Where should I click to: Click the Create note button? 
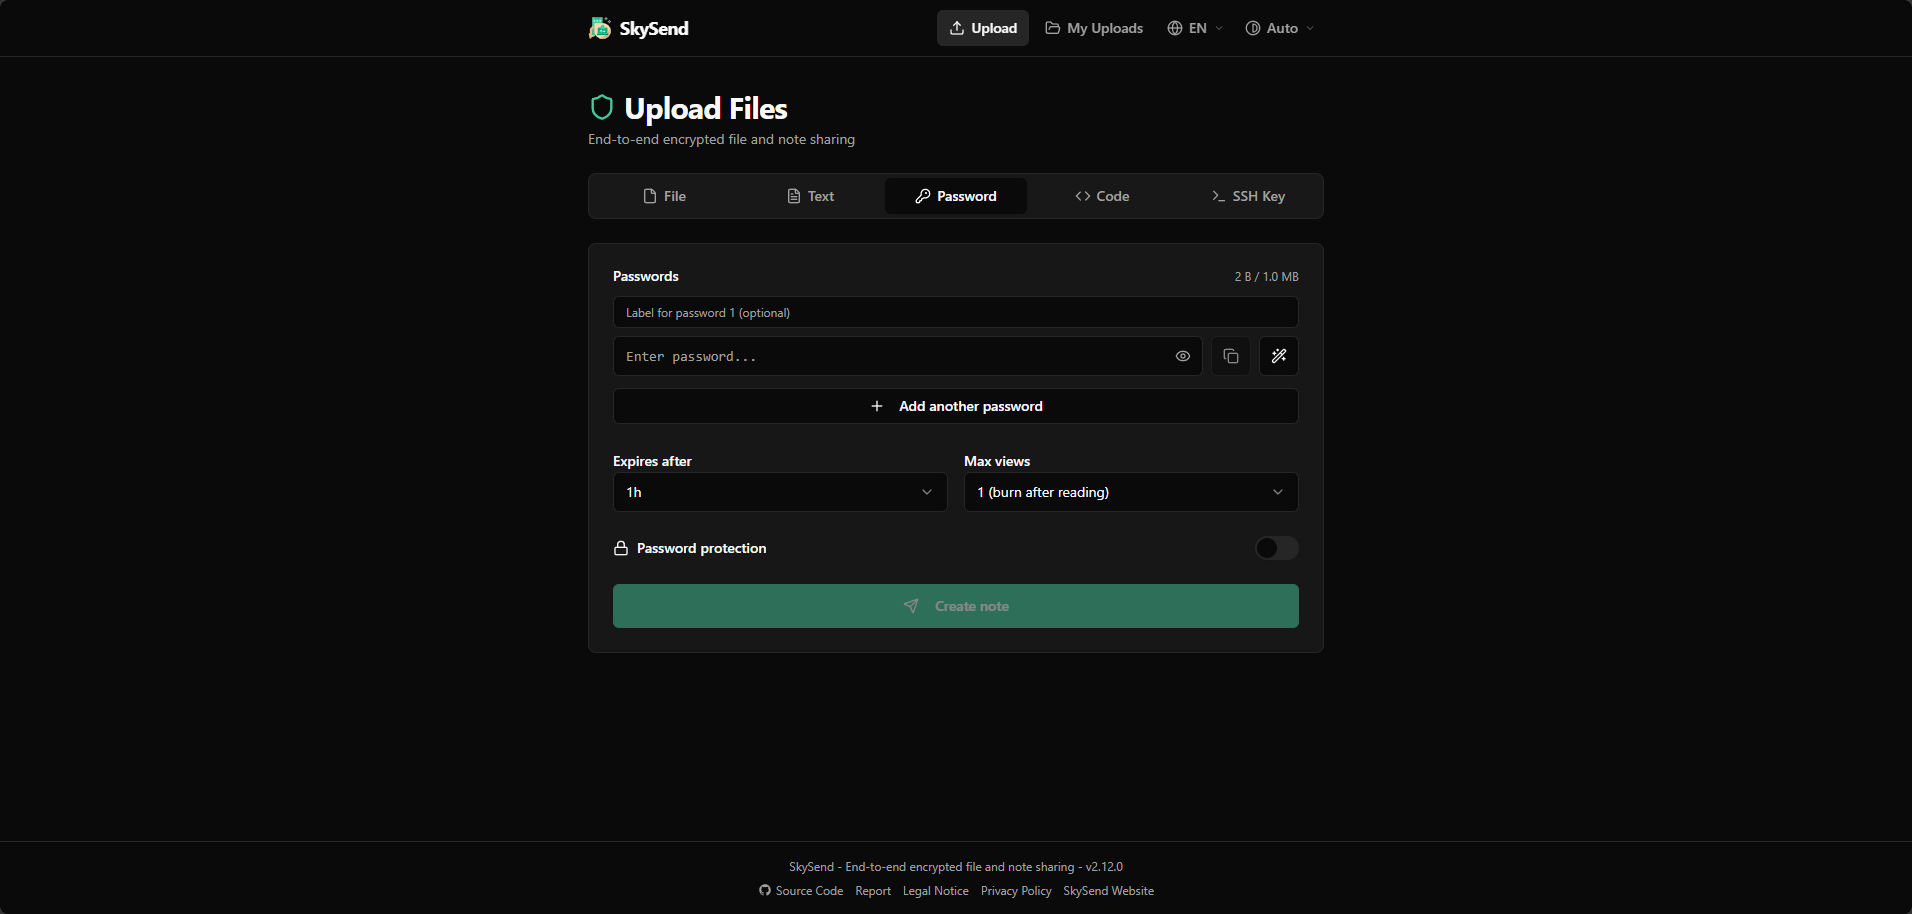pos(956,606)
